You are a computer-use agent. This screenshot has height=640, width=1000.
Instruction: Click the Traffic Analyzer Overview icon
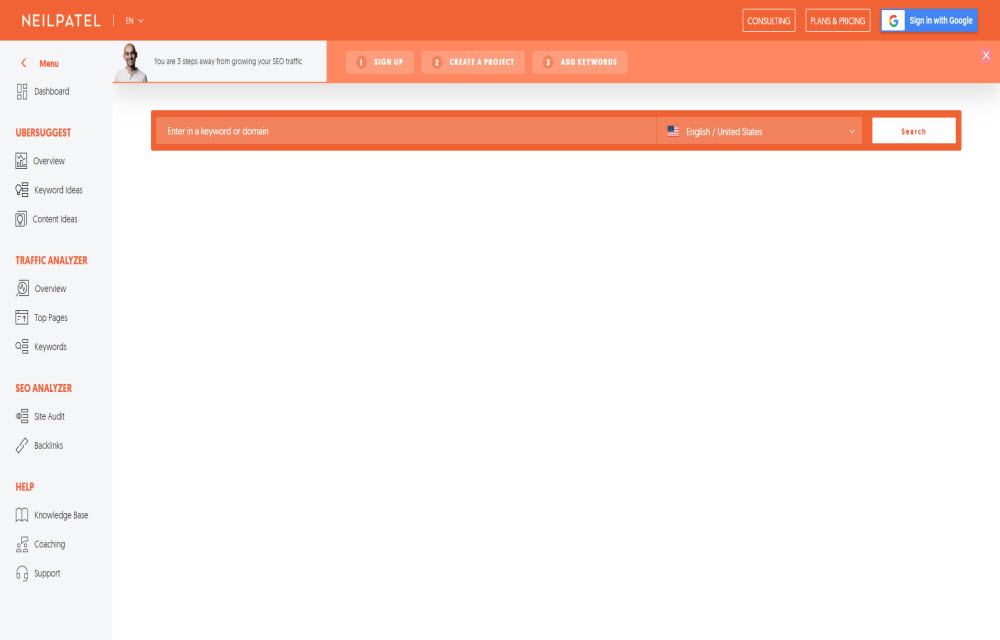coord(22,288)
